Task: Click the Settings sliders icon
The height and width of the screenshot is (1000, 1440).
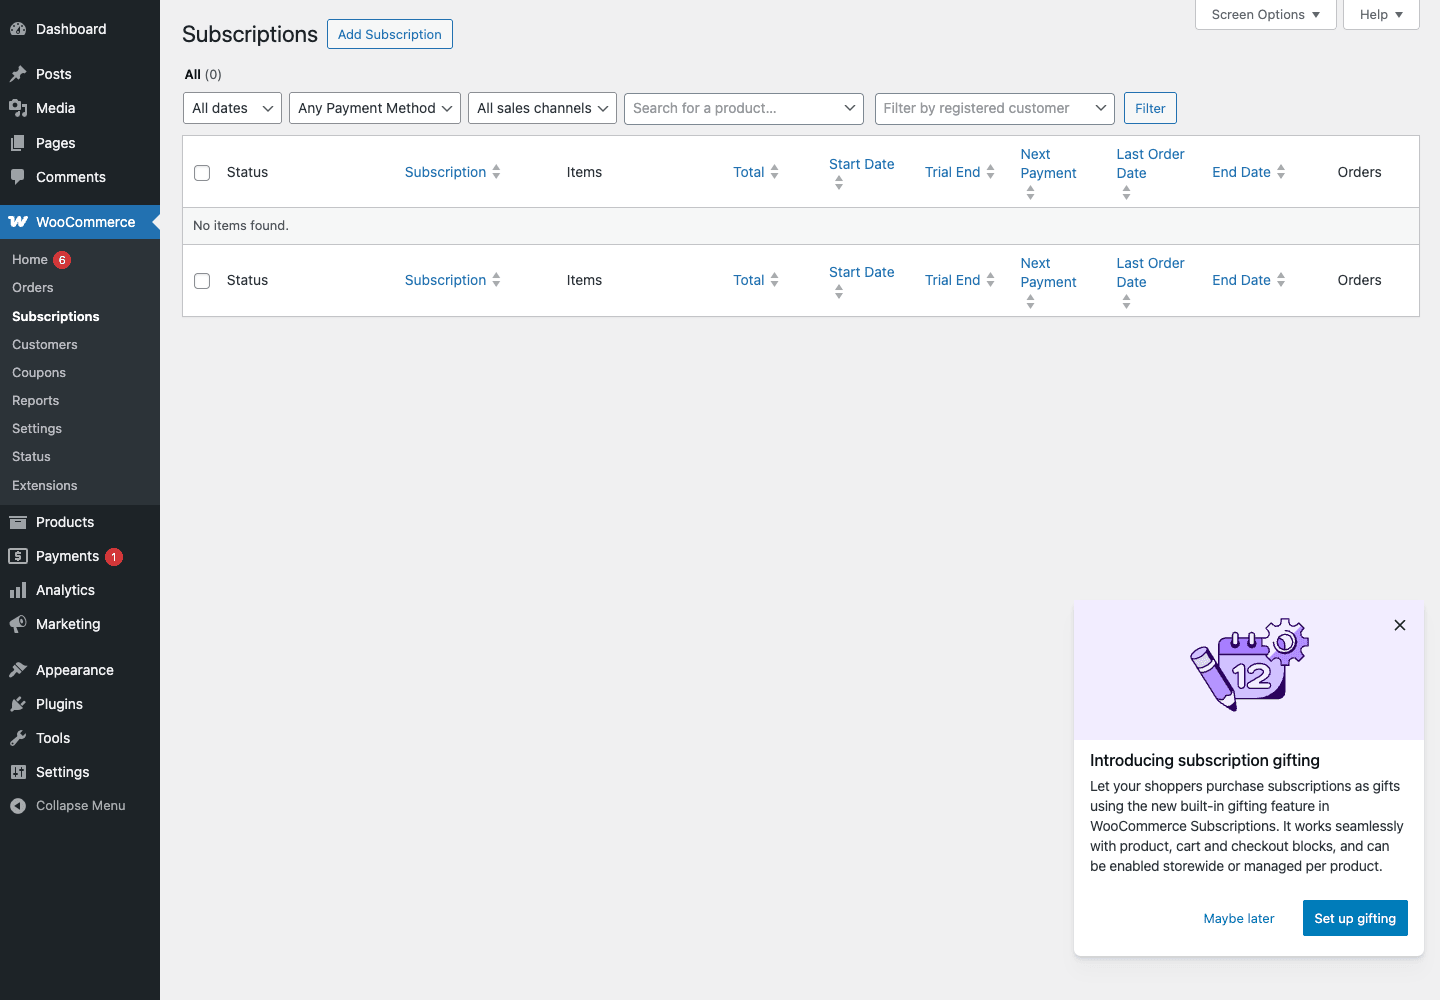Action: pyautogui.click(x=18, y=772)
